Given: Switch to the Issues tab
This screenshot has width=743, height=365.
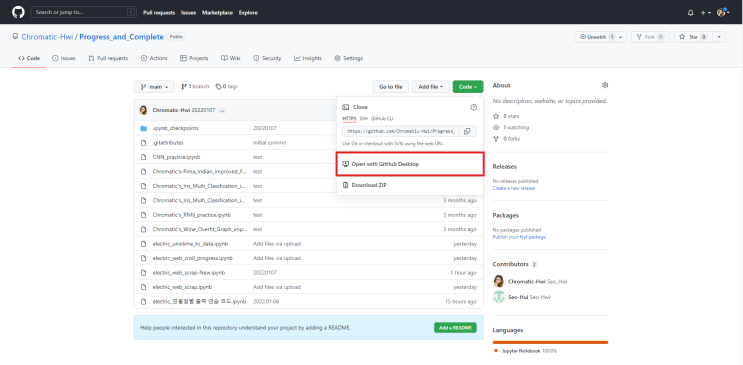Looking at the screenshot, I should 64,58.
